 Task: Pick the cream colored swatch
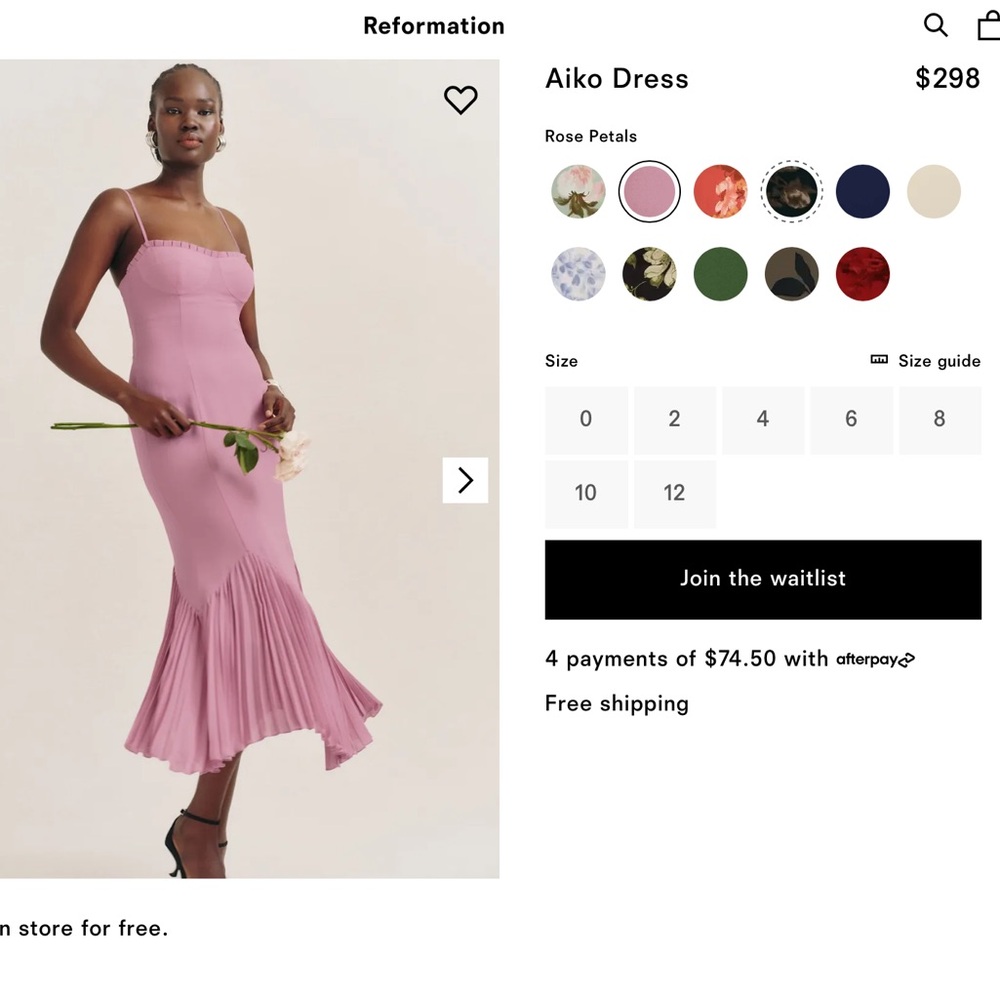tap(933, 191)
